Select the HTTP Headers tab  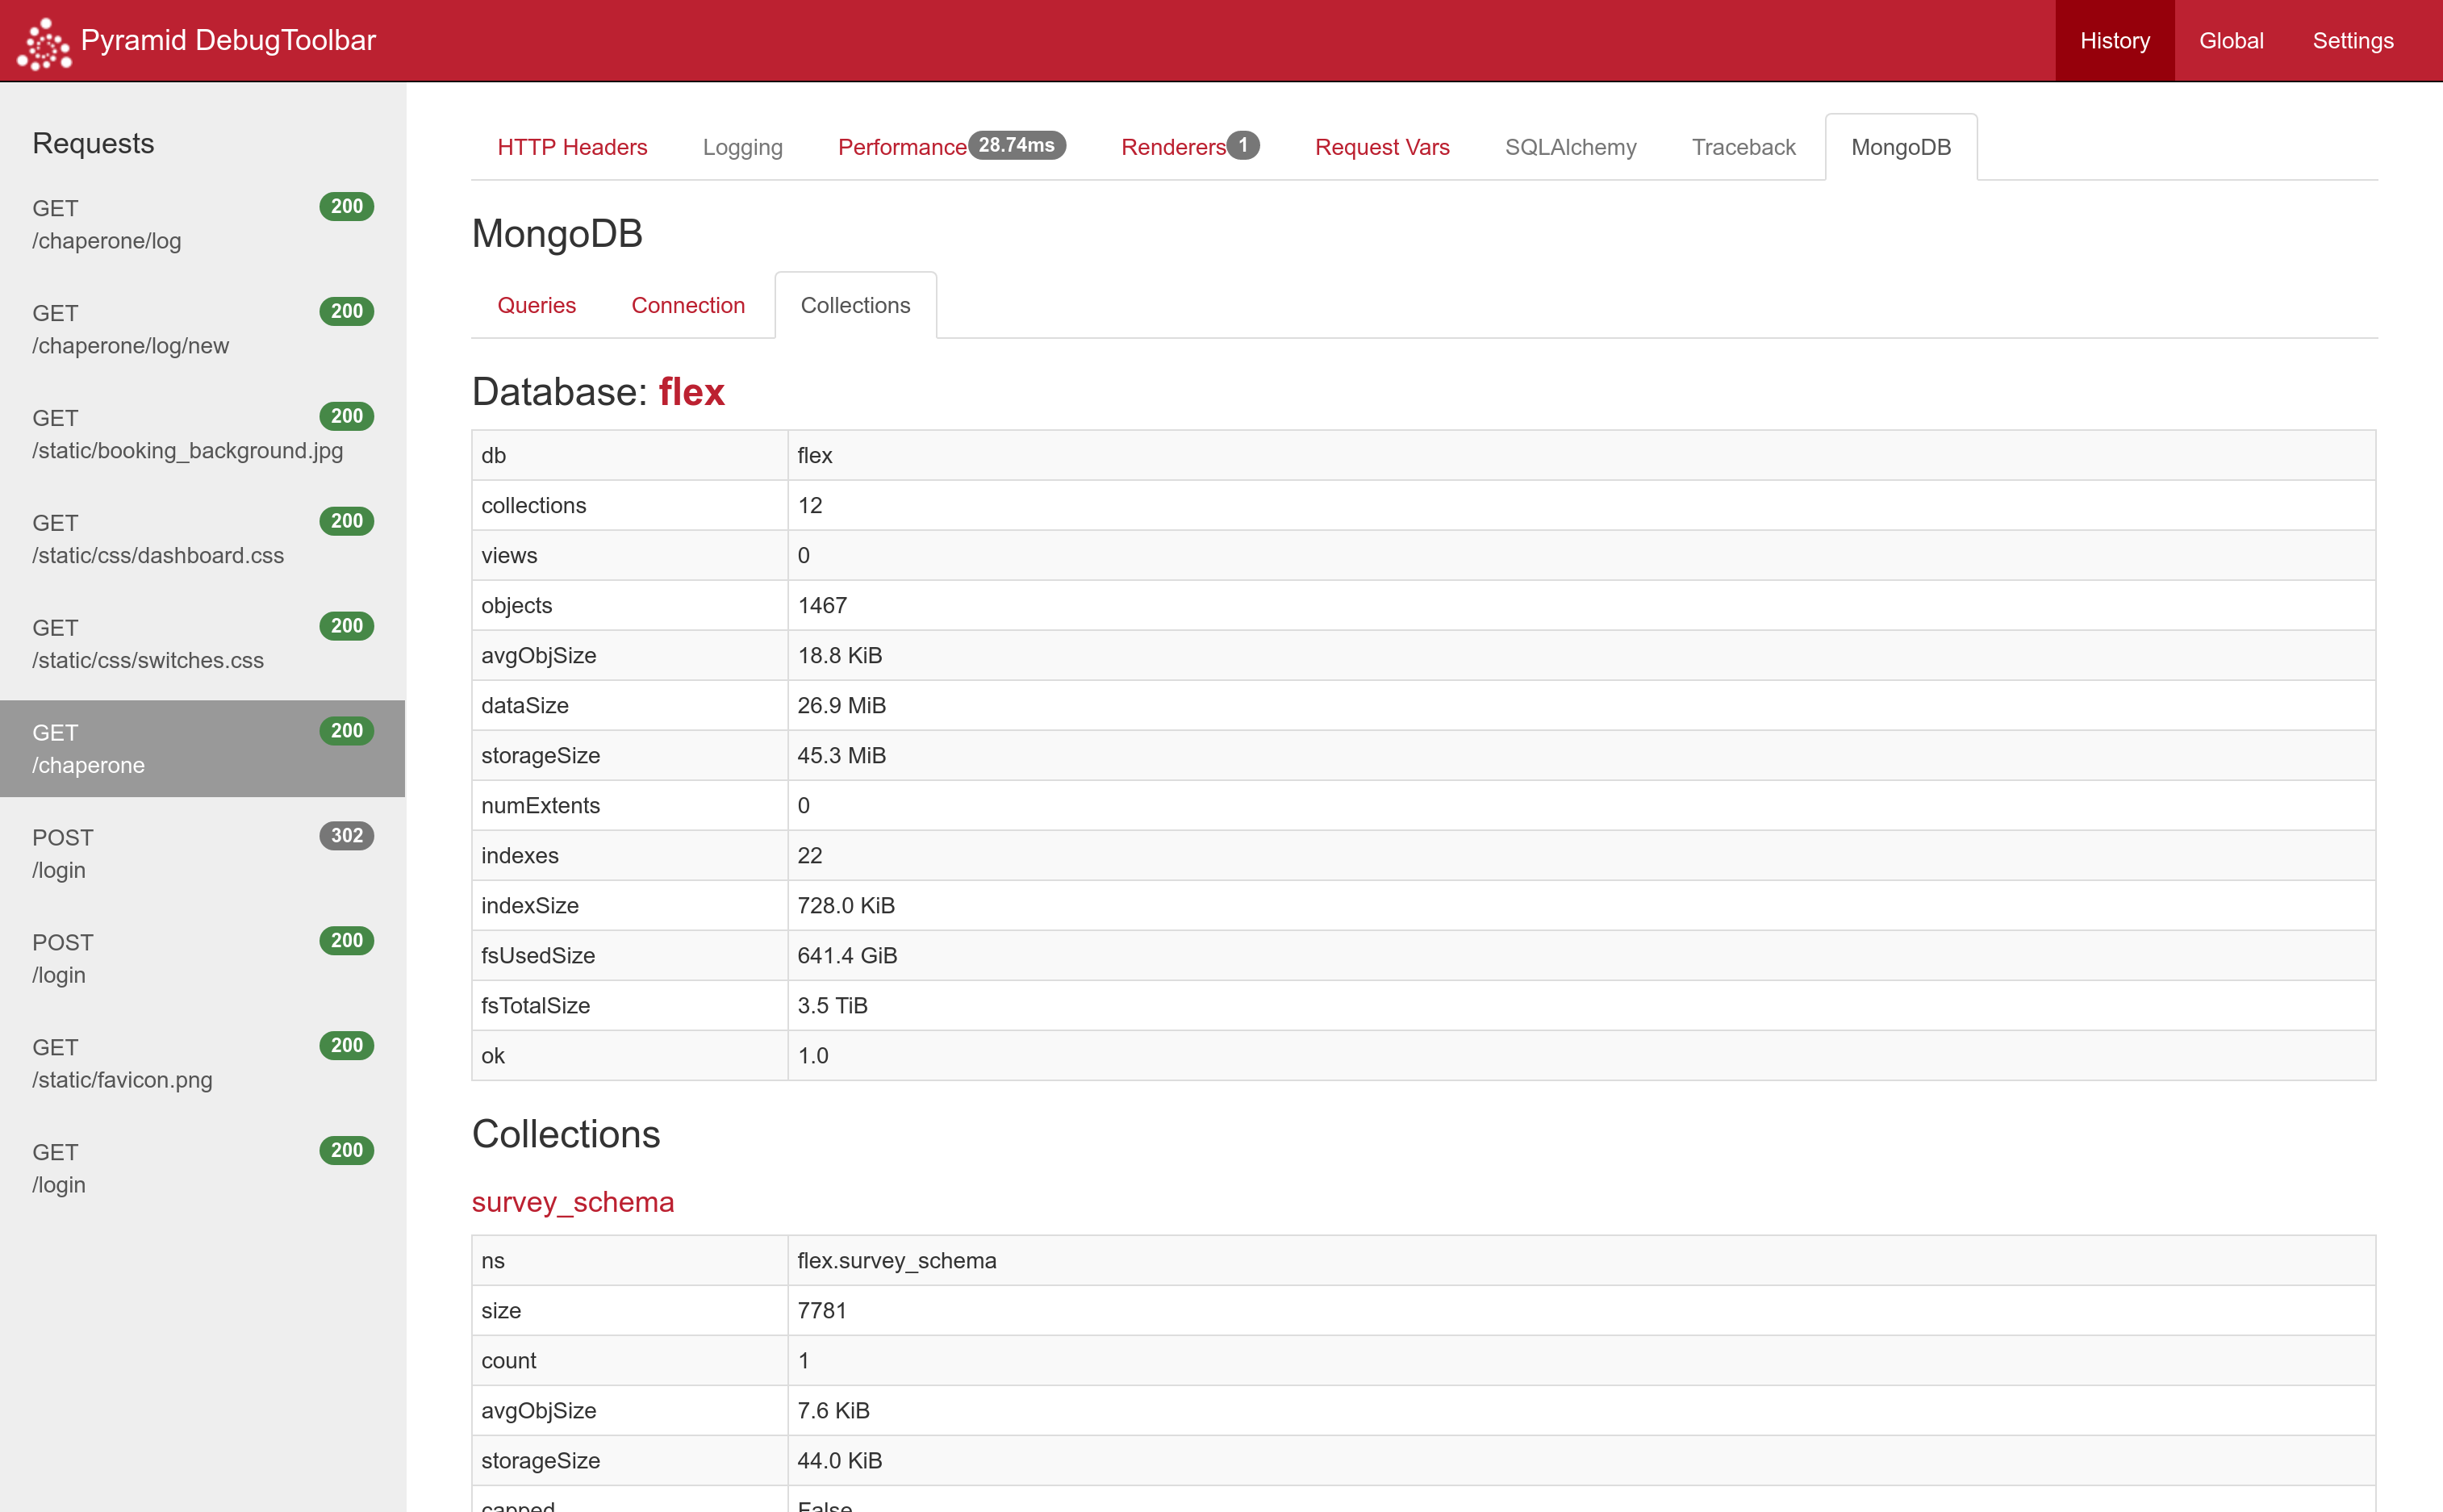click(x=572, y=147)
